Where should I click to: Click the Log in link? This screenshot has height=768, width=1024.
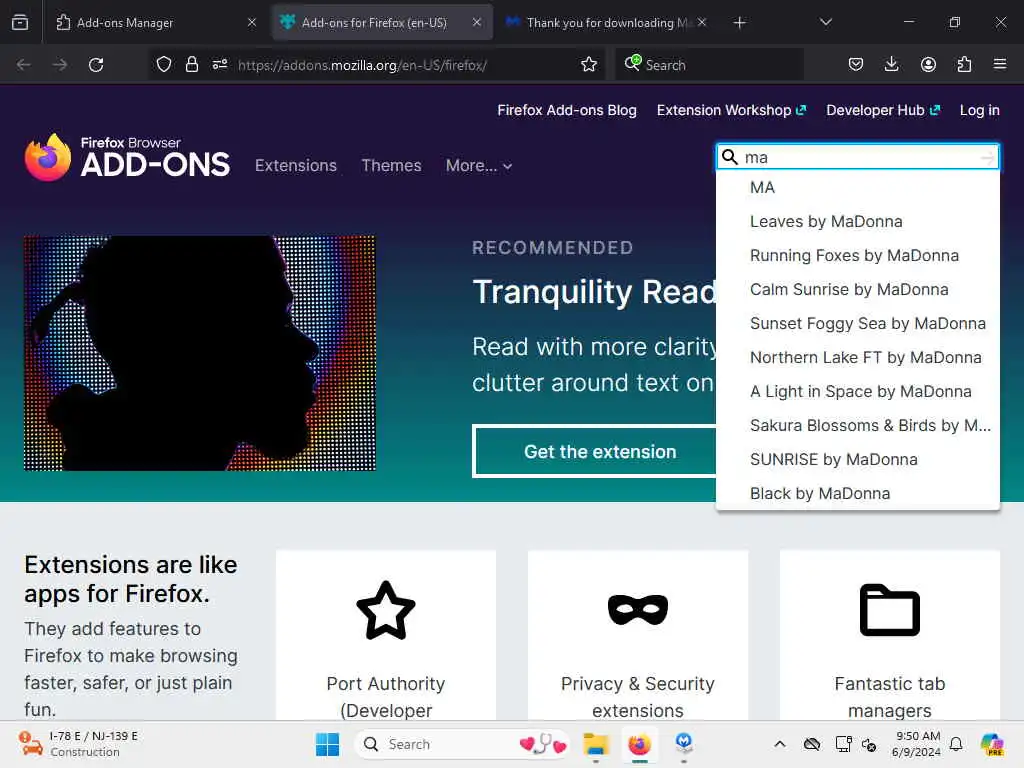coord(979,110)
